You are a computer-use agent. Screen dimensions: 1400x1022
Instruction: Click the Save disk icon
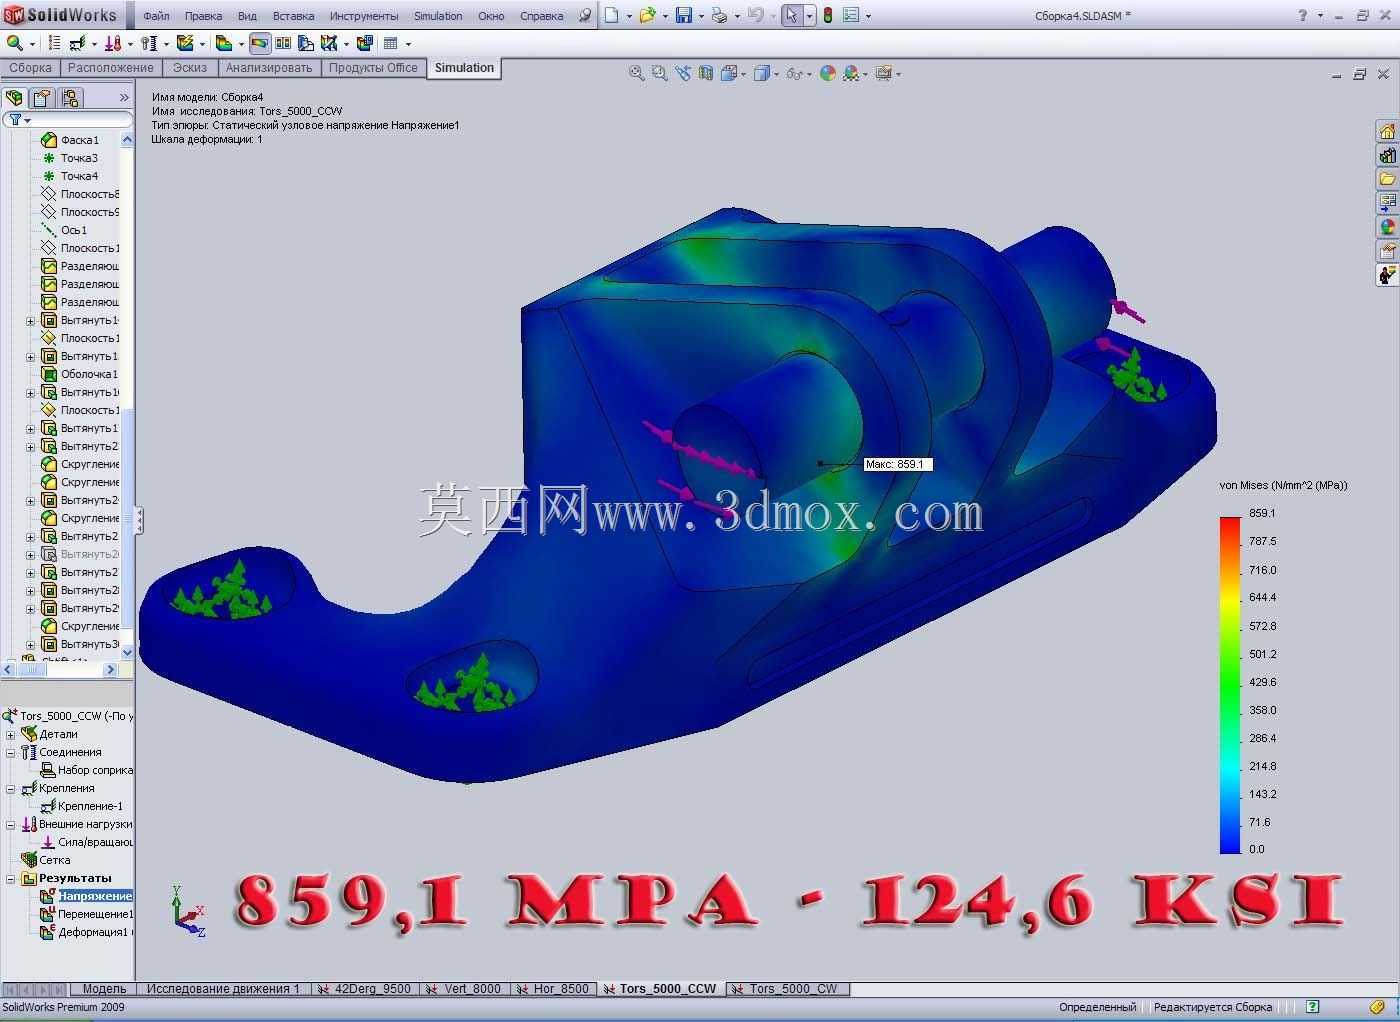[684, 15]
